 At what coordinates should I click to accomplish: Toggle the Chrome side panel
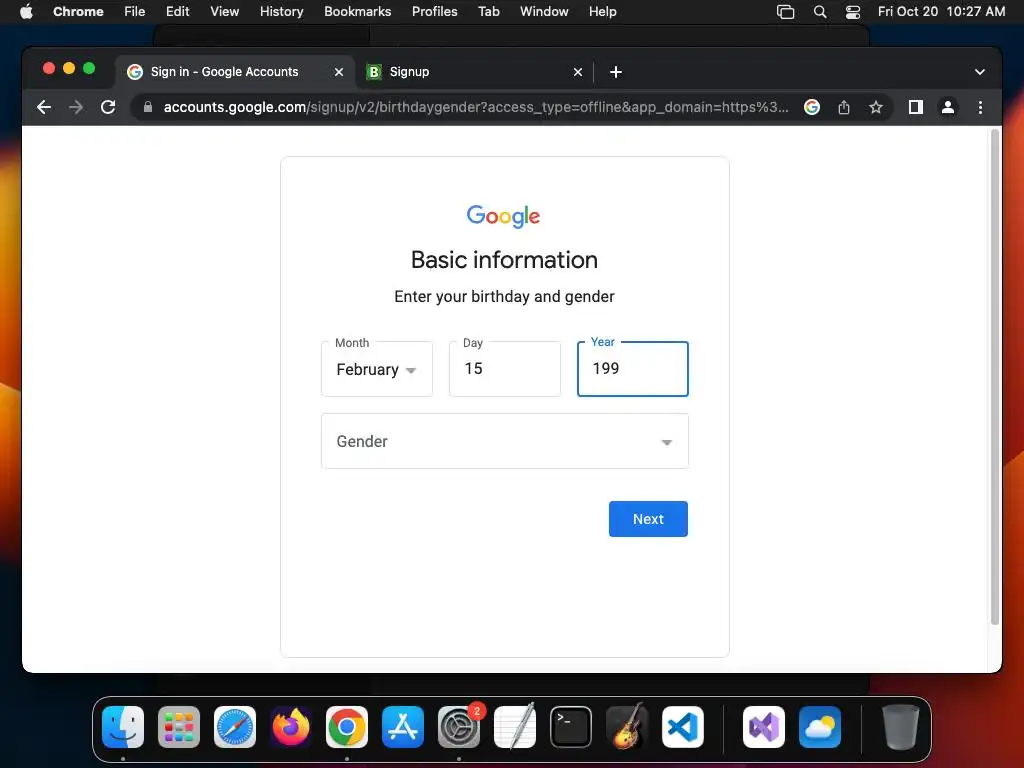pyautogui.click(x=916, y=107)
